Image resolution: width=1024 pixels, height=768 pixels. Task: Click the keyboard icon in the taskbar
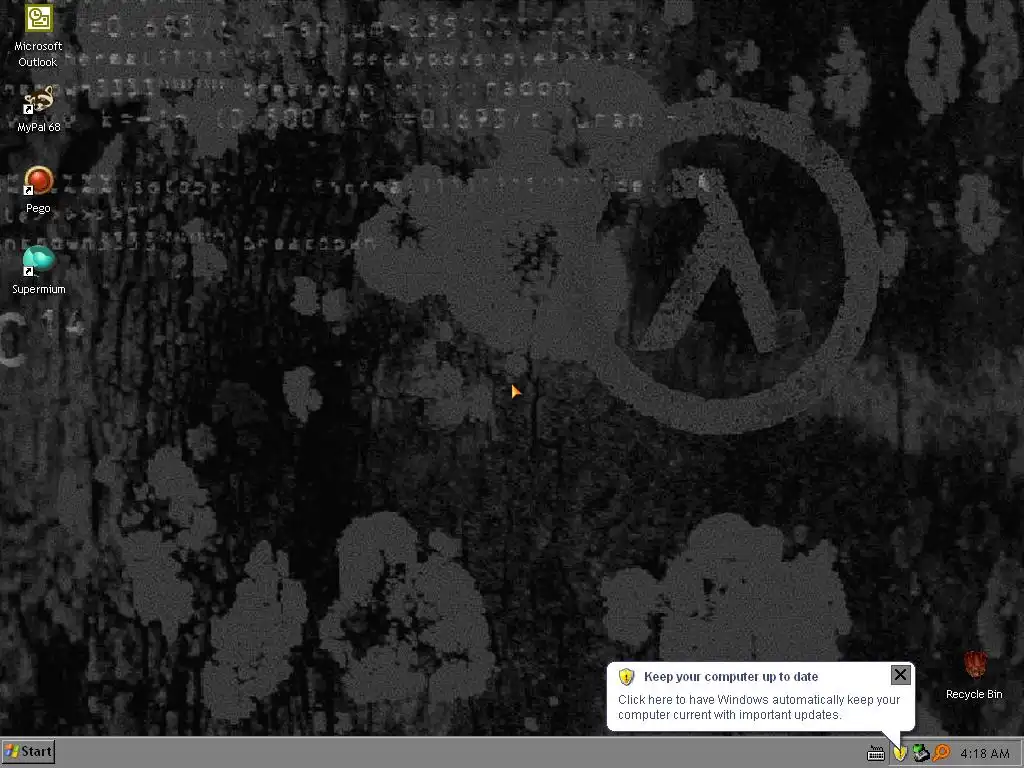click(876, 754)
